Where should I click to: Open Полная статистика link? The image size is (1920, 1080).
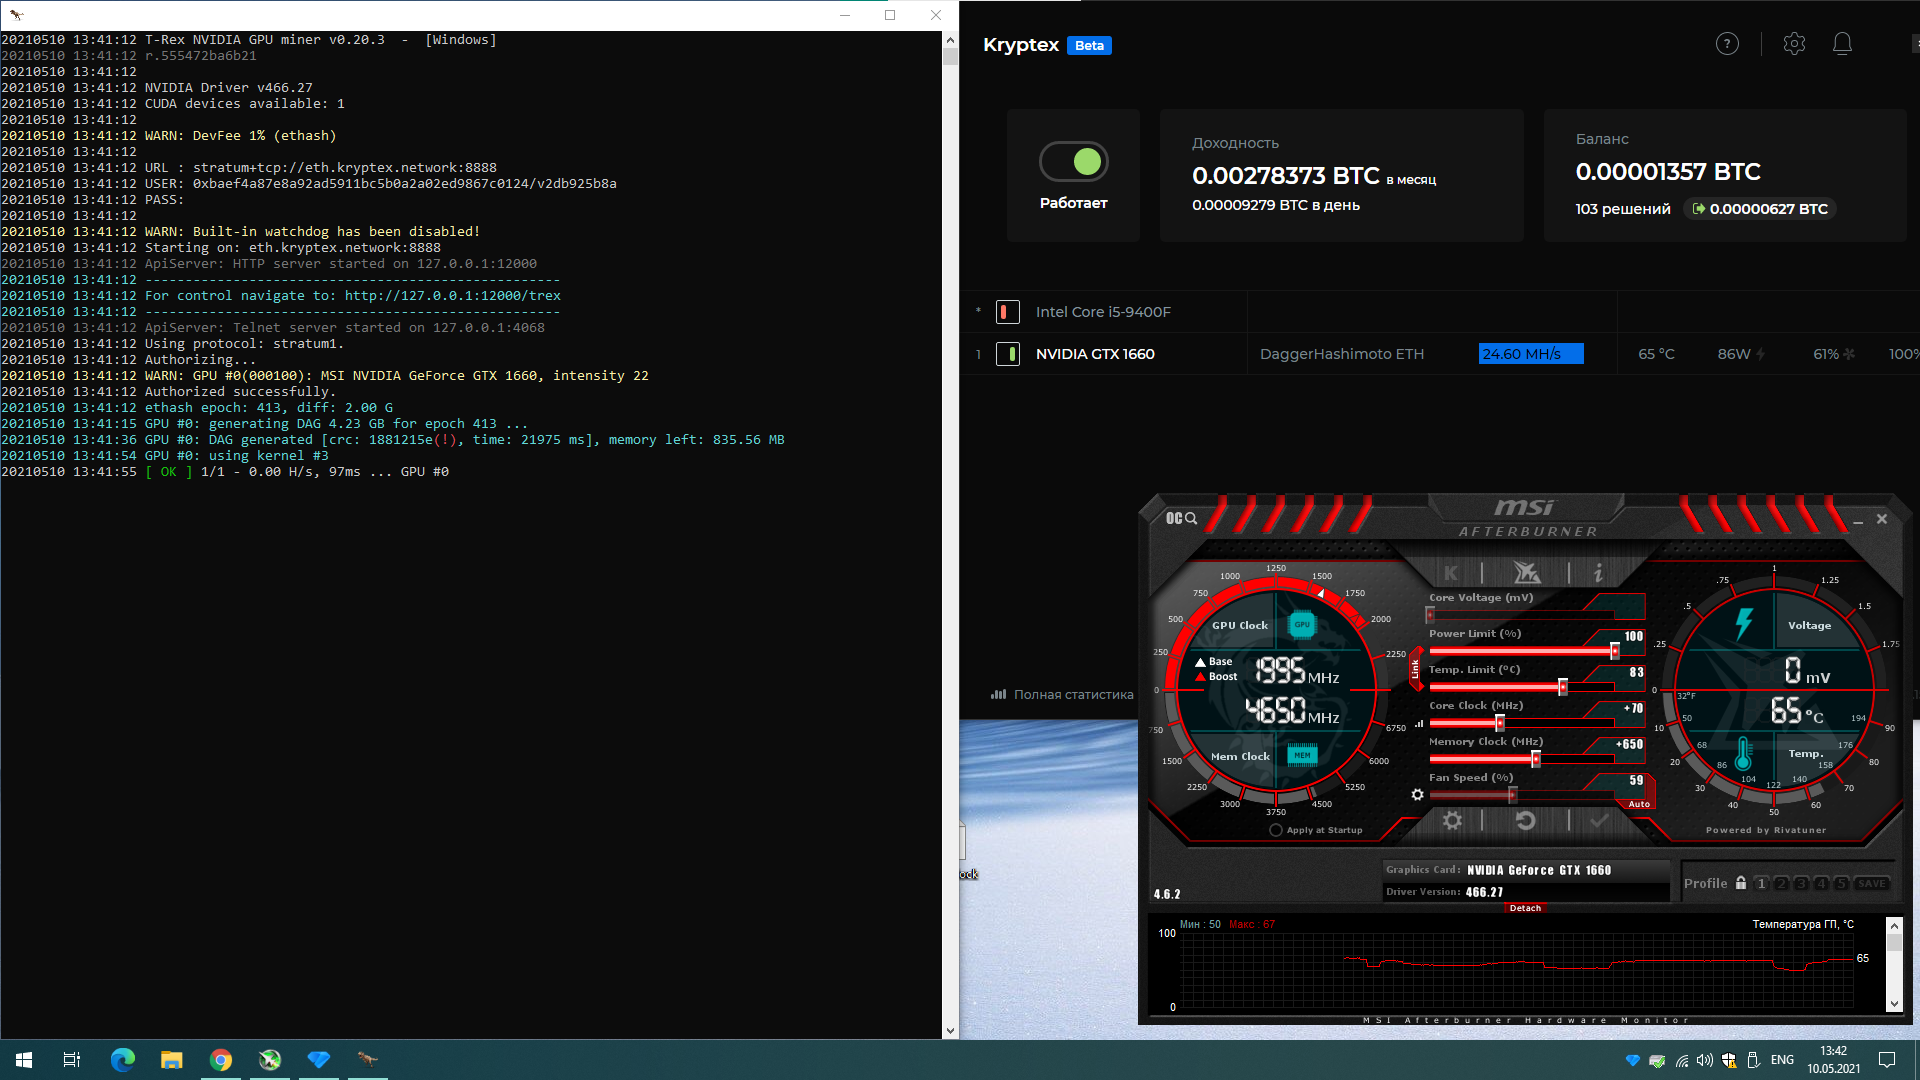click(x=1062, y=694)
